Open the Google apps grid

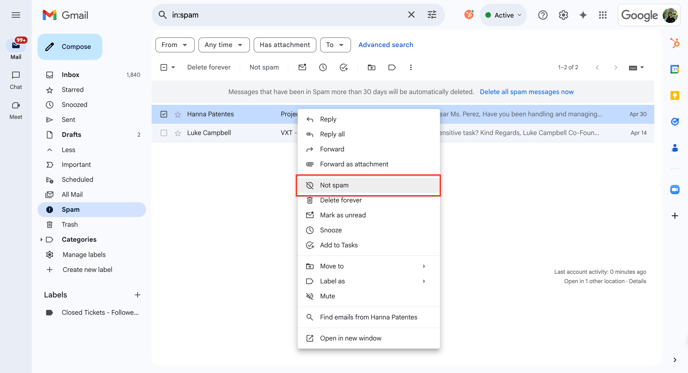603,15
